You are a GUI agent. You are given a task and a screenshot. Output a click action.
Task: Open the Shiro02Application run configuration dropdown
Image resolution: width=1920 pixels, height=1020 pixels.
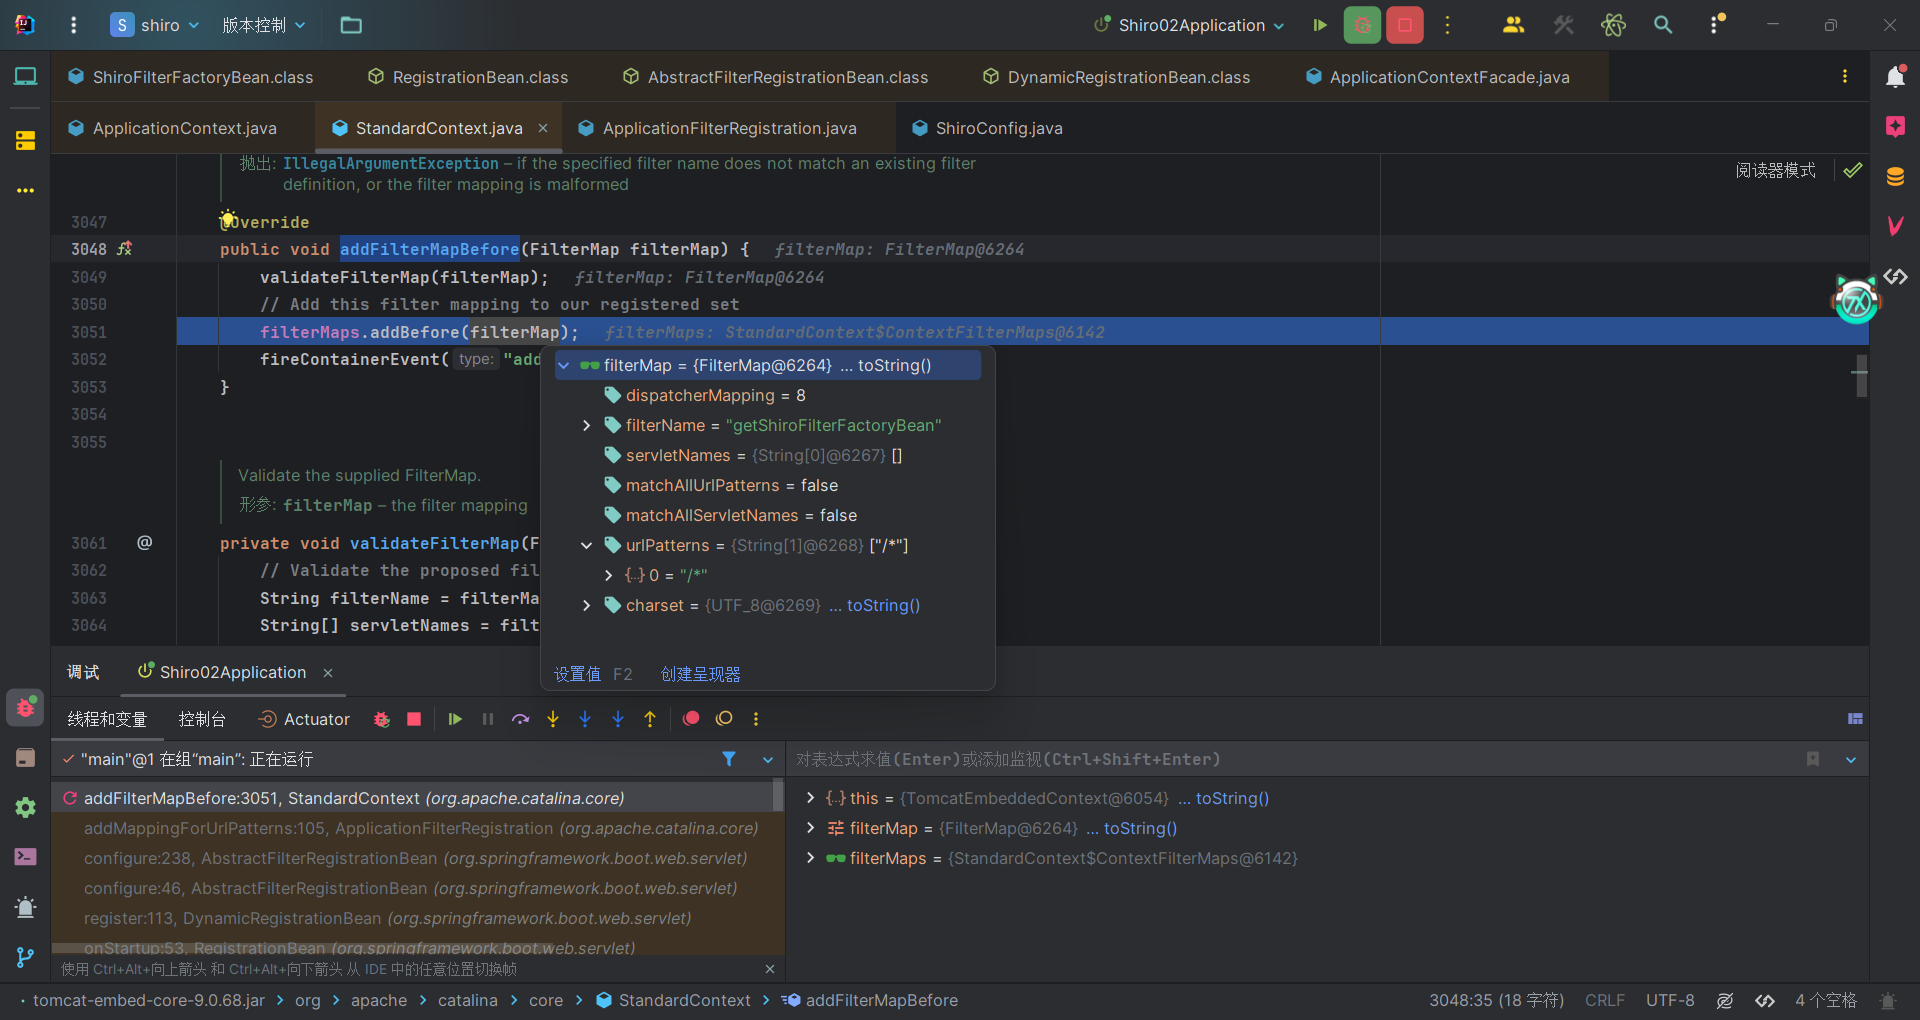click(1189, 25)
